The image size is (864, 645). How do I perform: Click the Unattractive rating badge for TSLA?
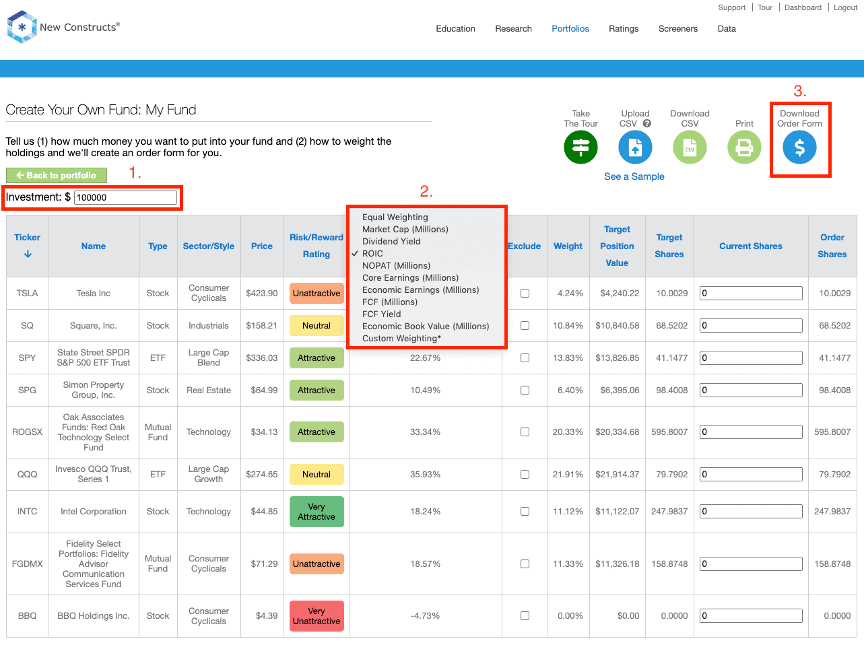click(x=316, y=293)
